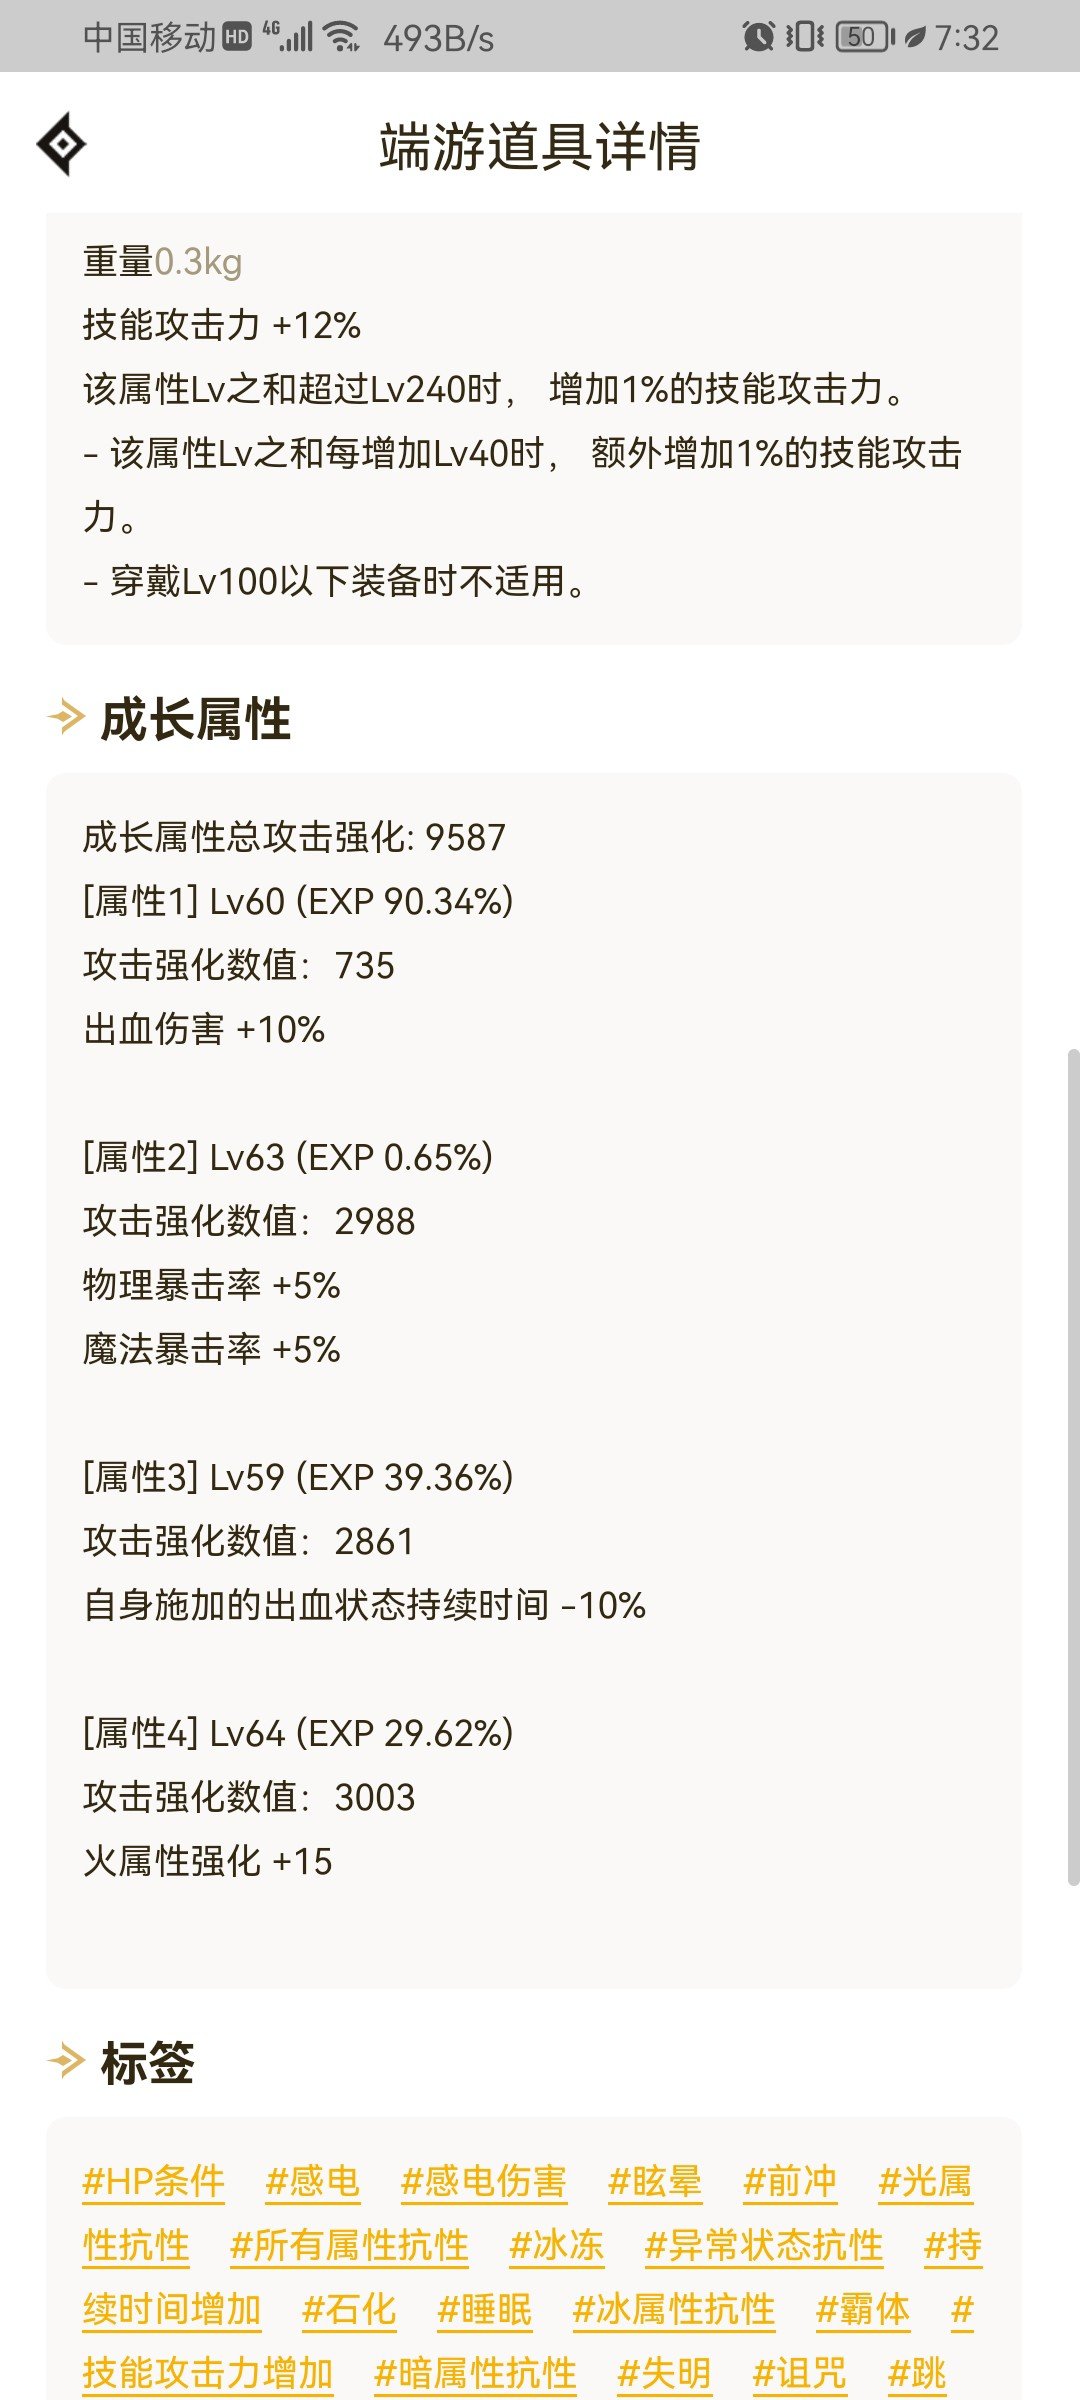Select the #前冲 tag
Screen dimensions: 1080x2400
click(x=790, y=2182)
